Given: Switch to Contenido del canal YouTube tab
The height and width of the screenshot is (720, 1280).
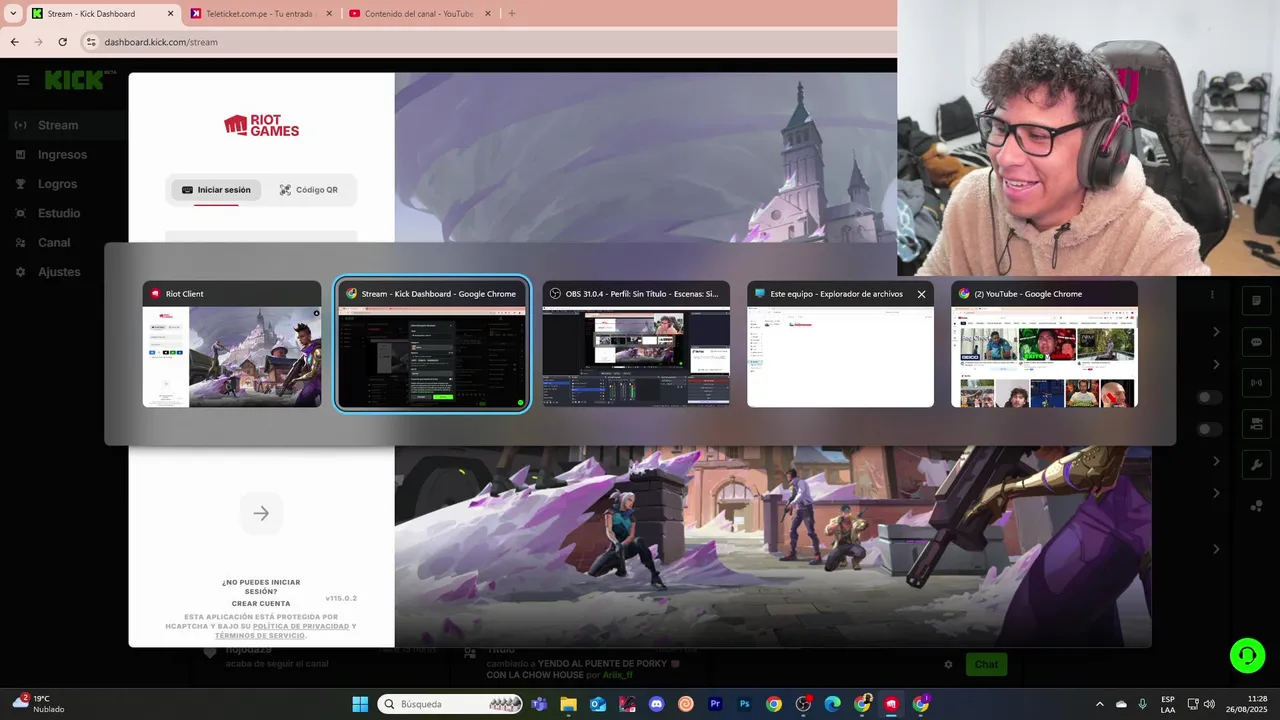Looking at the screenshot, I should [x=421, y=14].
